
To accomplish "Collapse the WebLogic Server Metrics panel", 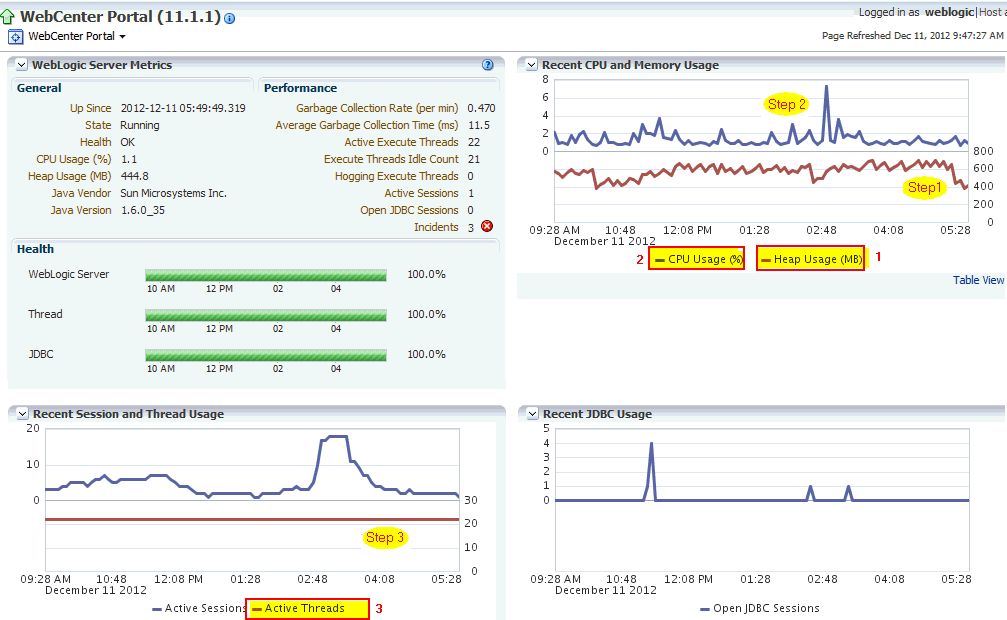I will (22, 65).
